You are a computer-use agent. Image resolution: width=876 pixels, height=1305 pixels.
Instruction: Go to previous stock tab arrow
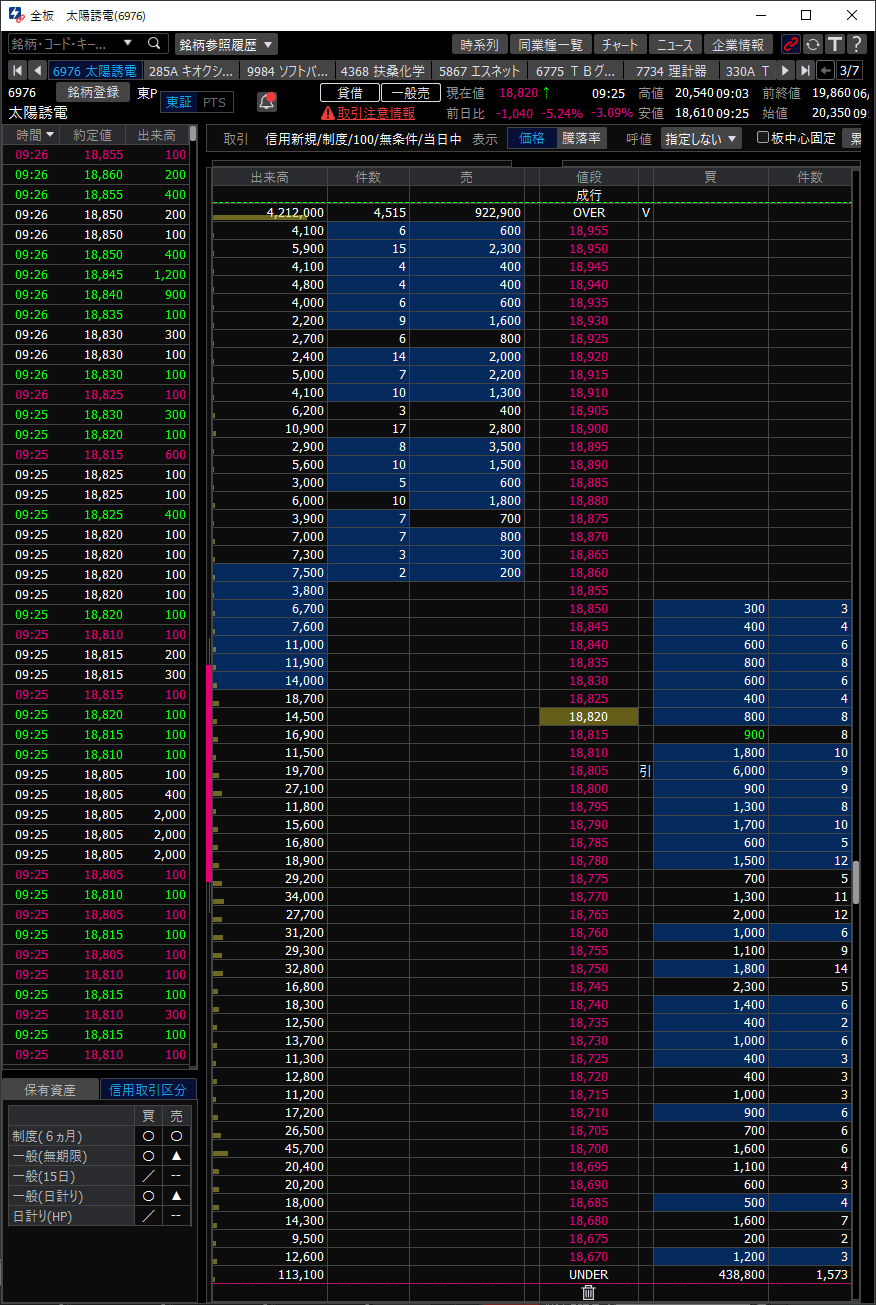37,70
